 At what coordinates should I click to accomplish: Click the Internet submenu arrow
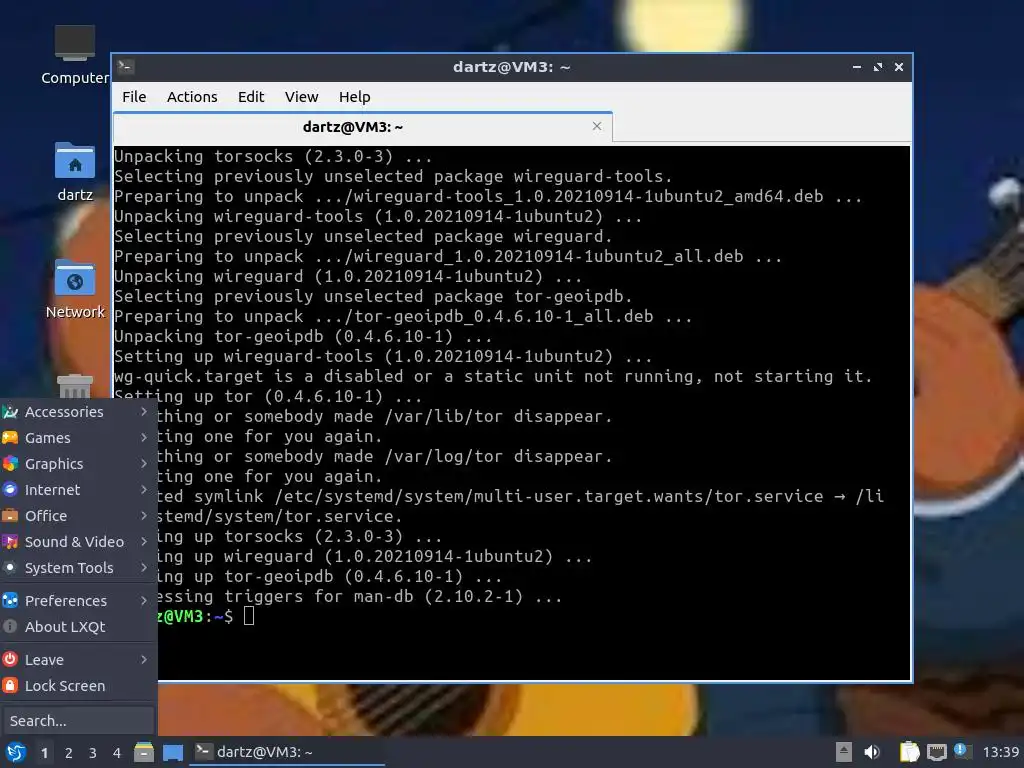[144, 490]
